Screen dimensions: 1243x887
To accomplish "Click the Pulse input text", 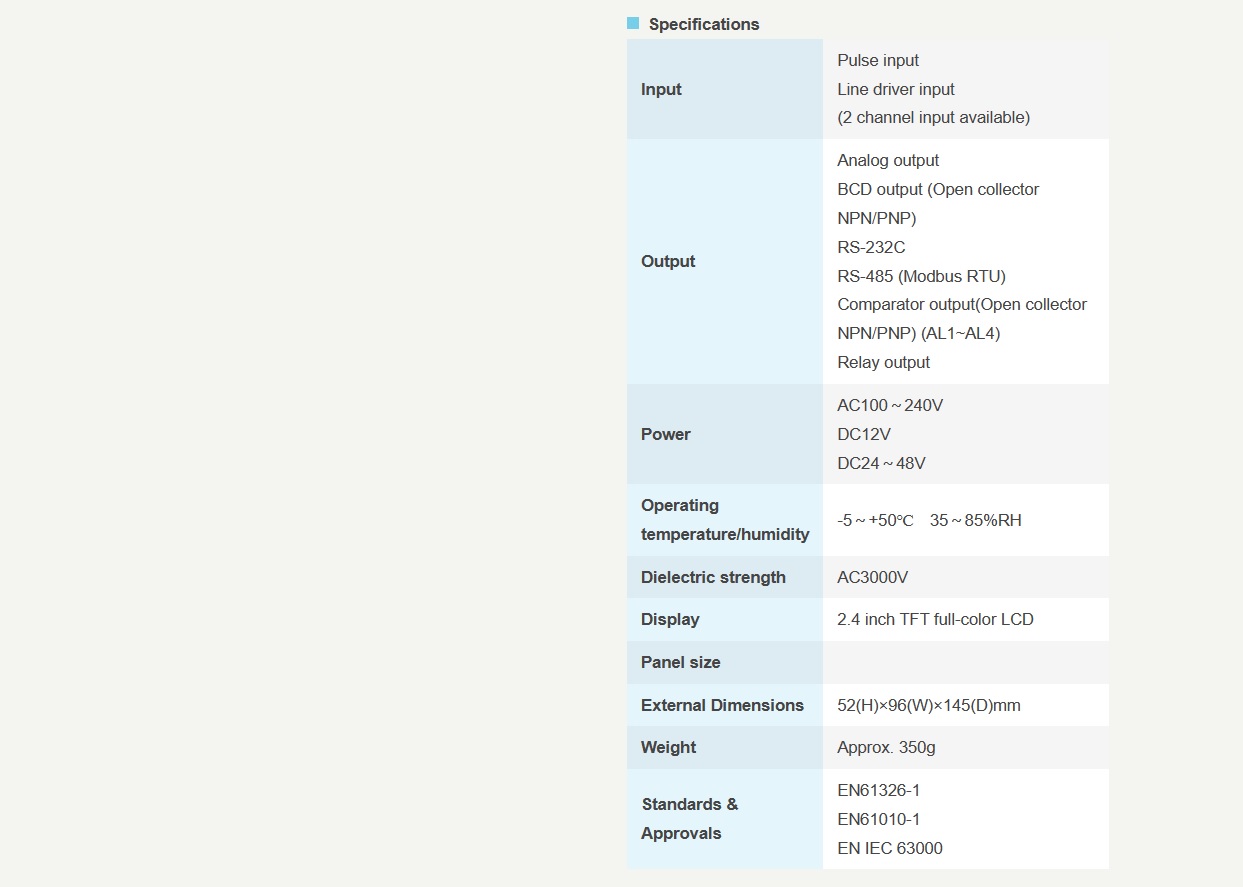I will pyautogui.click(x=878, y=60).
